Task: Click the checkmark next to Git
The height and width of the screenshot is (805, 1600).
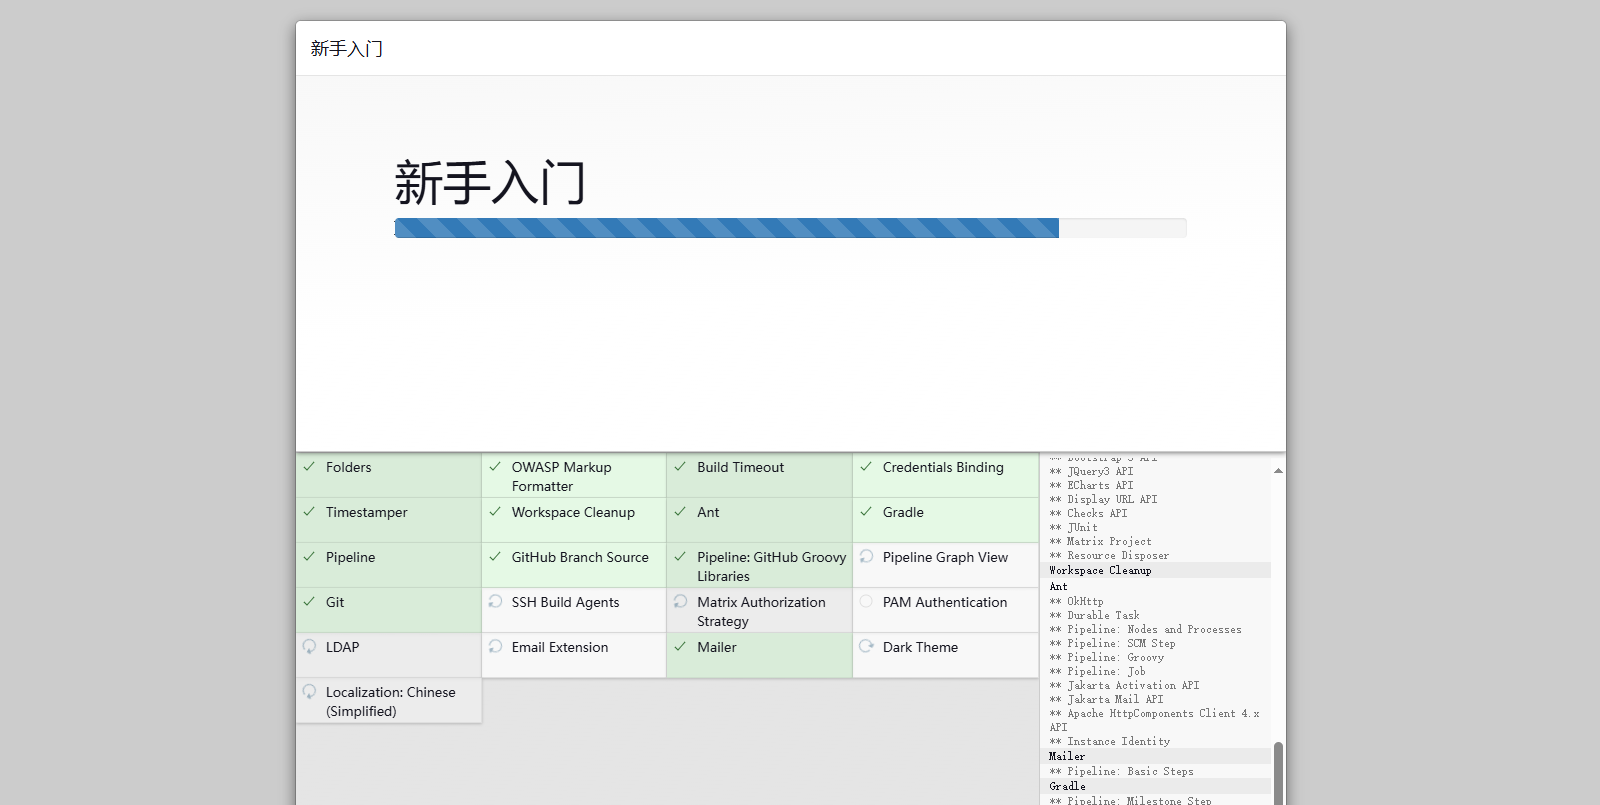Action: [310, 602]
